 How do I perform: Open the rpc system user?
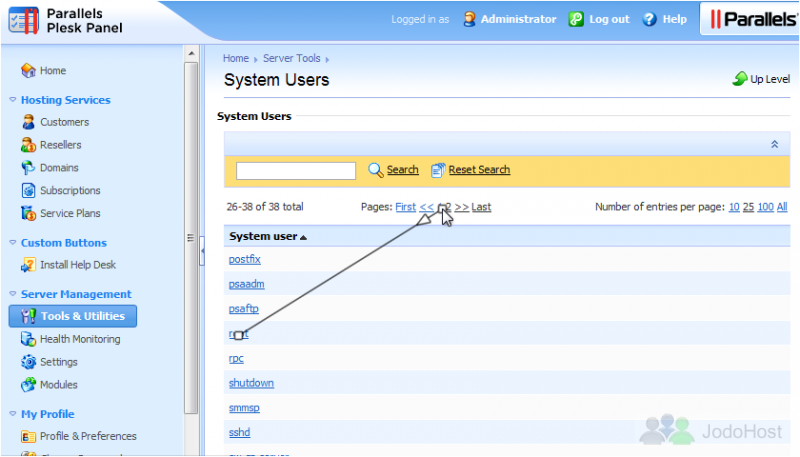coord(236,359)
